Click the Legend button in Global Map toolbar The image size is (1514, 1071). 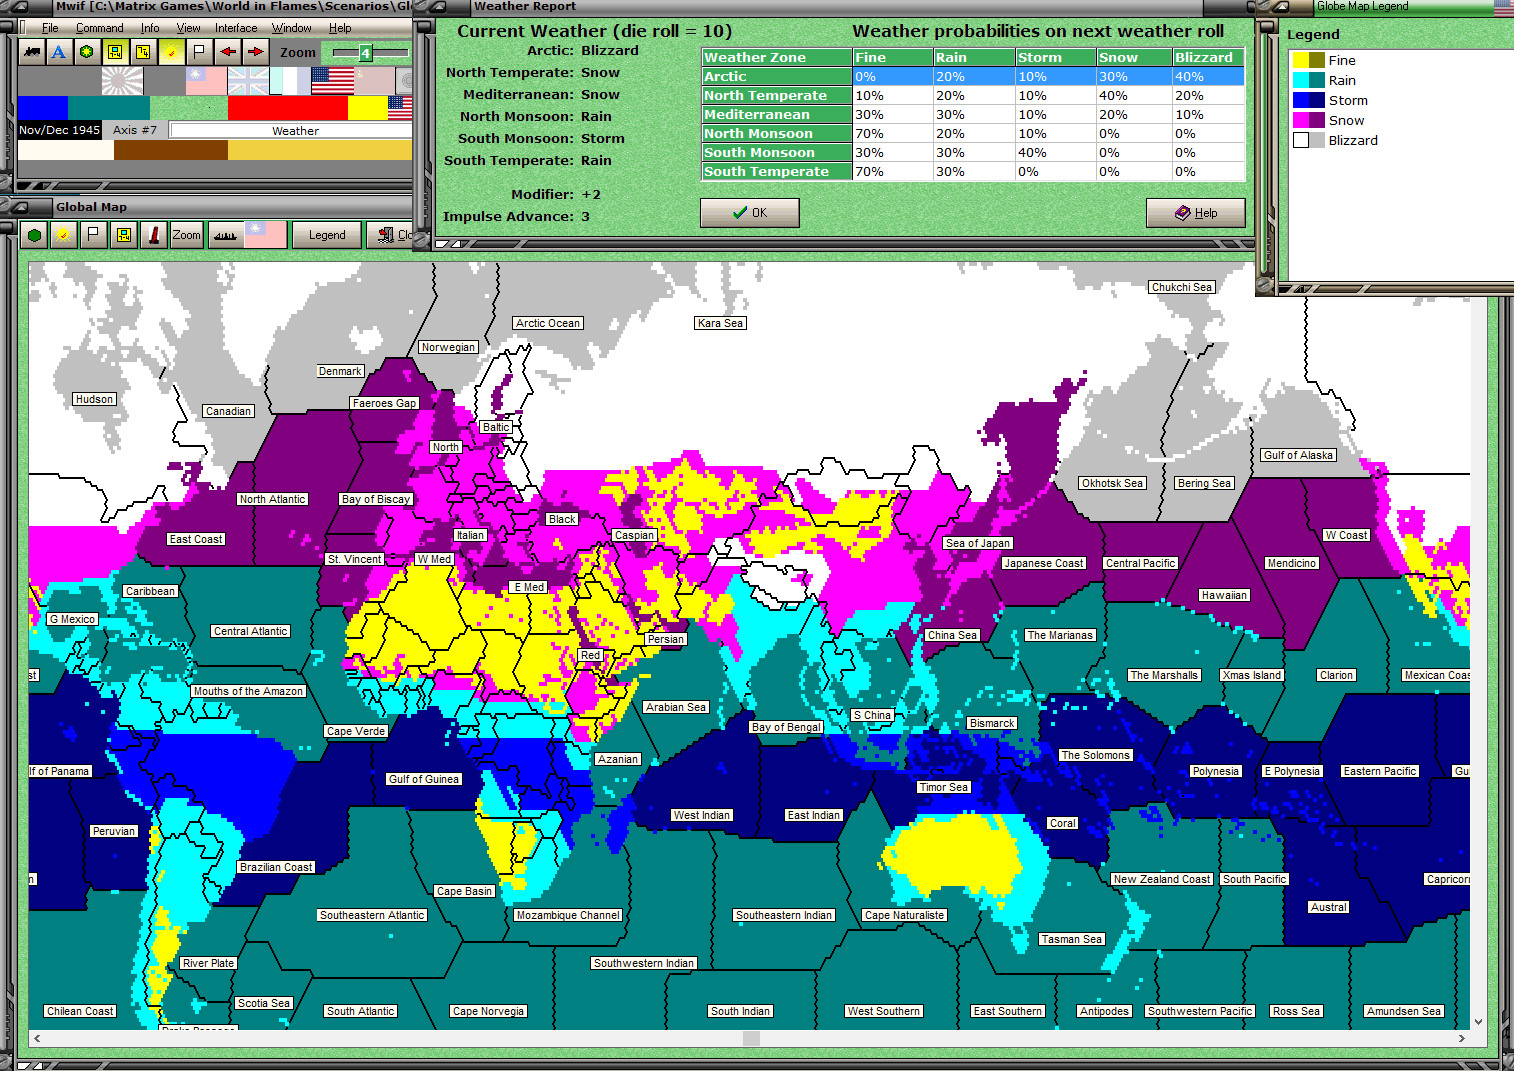(x=327, y=235)
